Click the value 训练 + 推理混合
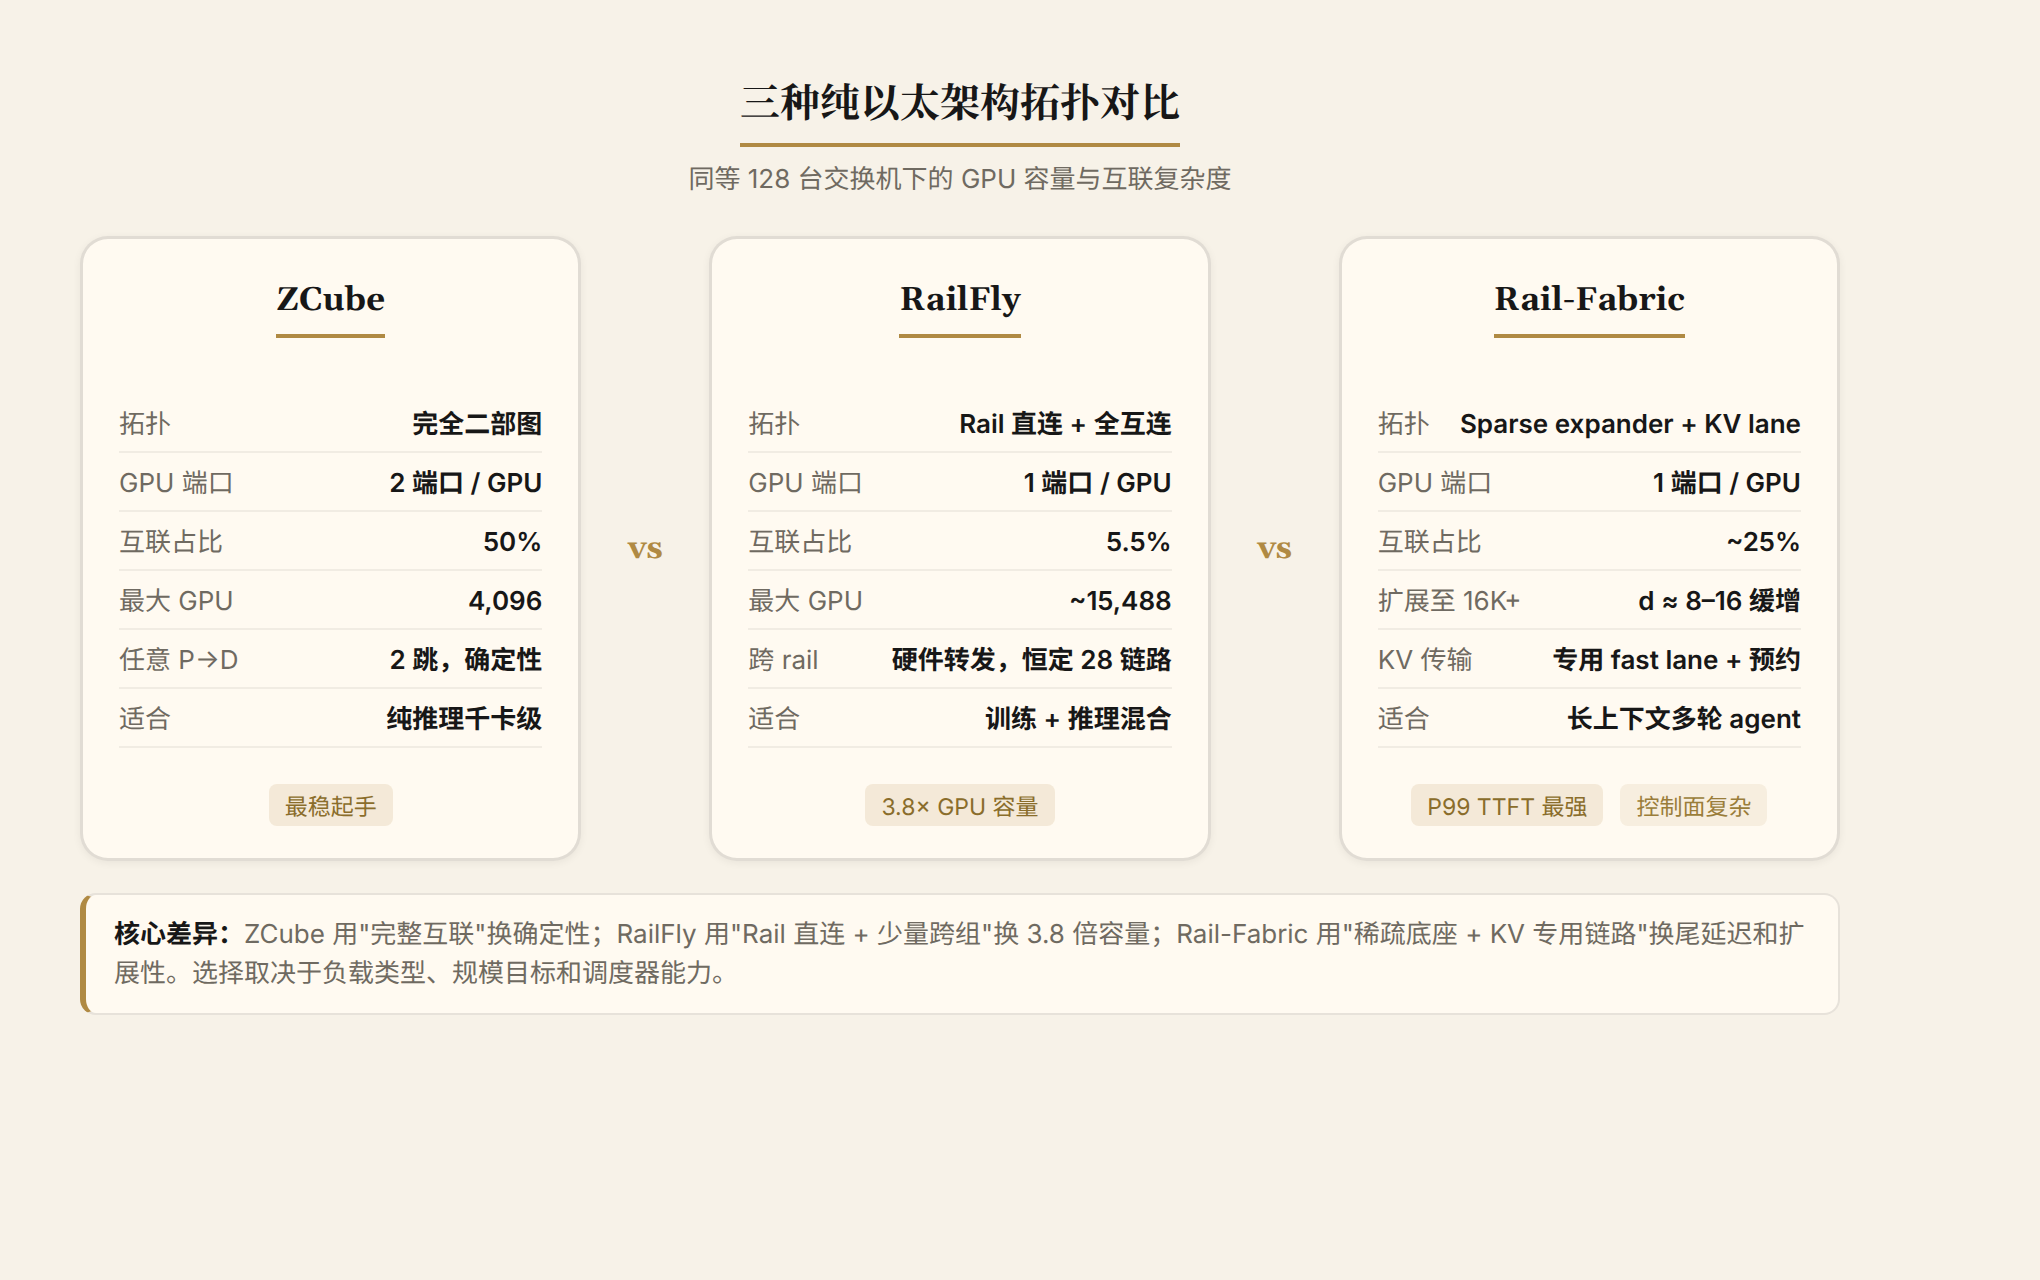The width and height of the screenshot is (2040, 1280). tap(1078, 719)
